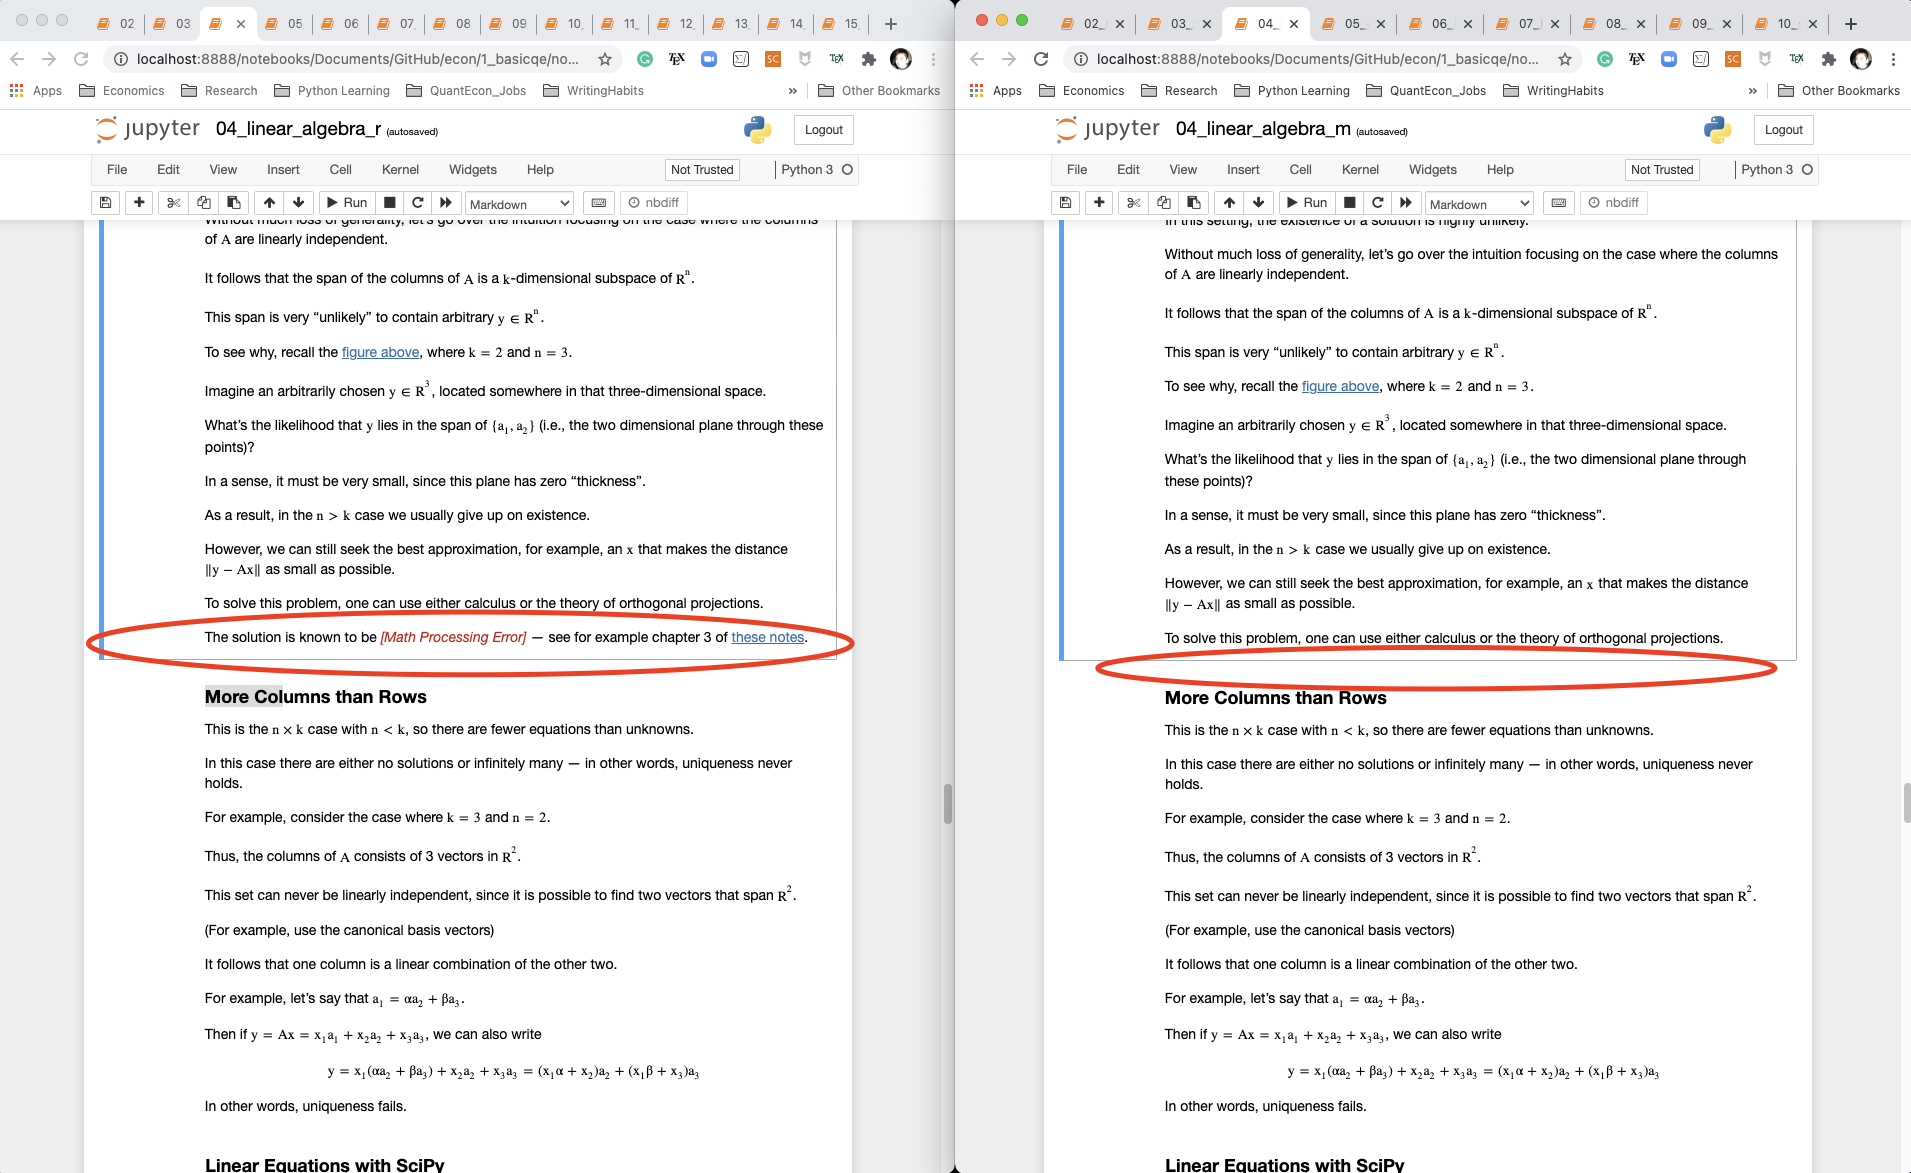
Task: Open new tab in left browser
Action: tap(891, 24)
